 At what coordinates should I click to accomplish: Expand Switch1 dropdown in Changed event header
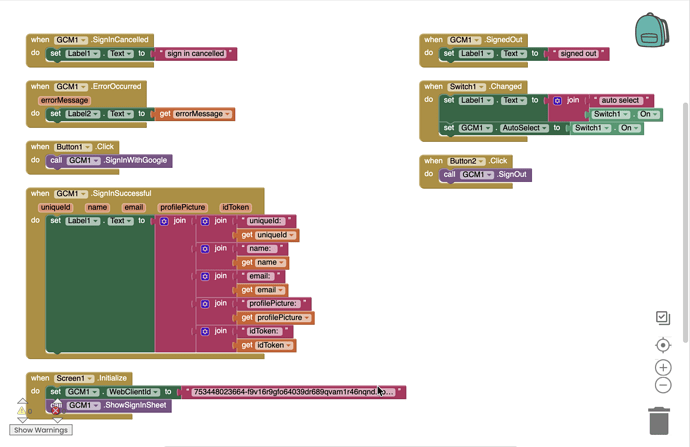[x=466, y=87]
